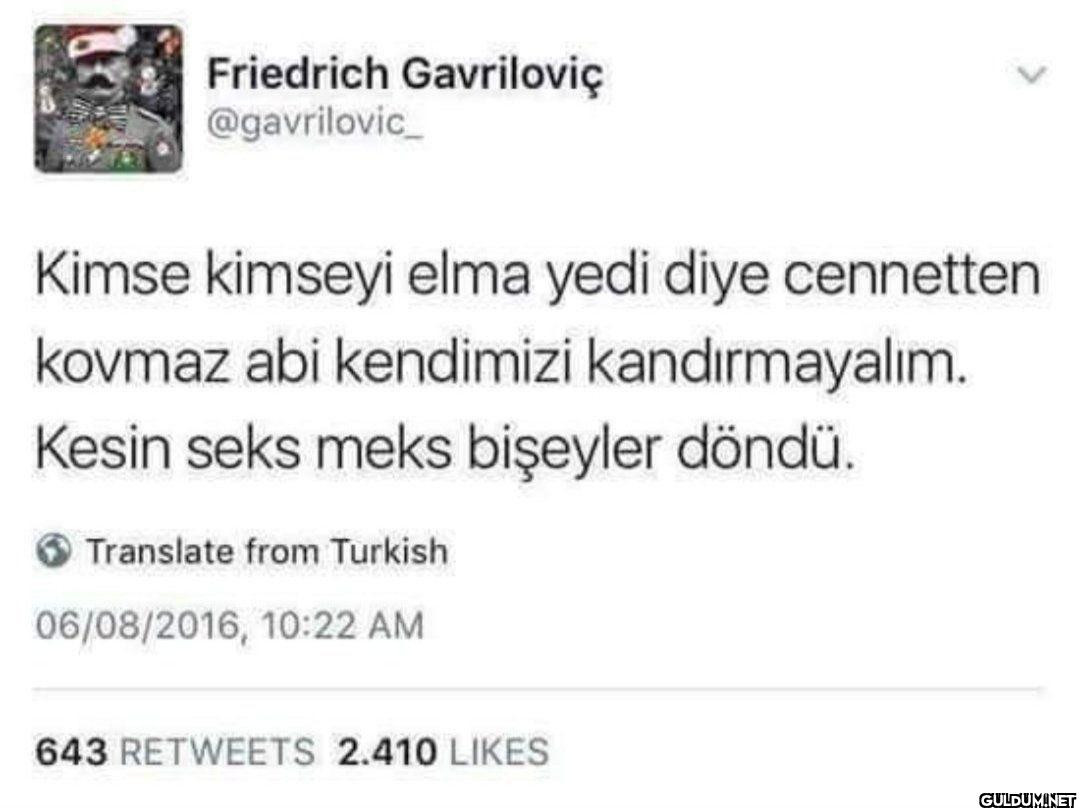This screenshot has height=808, width=1080.
Task: View the 643 retweets count
Action: tap(71, 750)
